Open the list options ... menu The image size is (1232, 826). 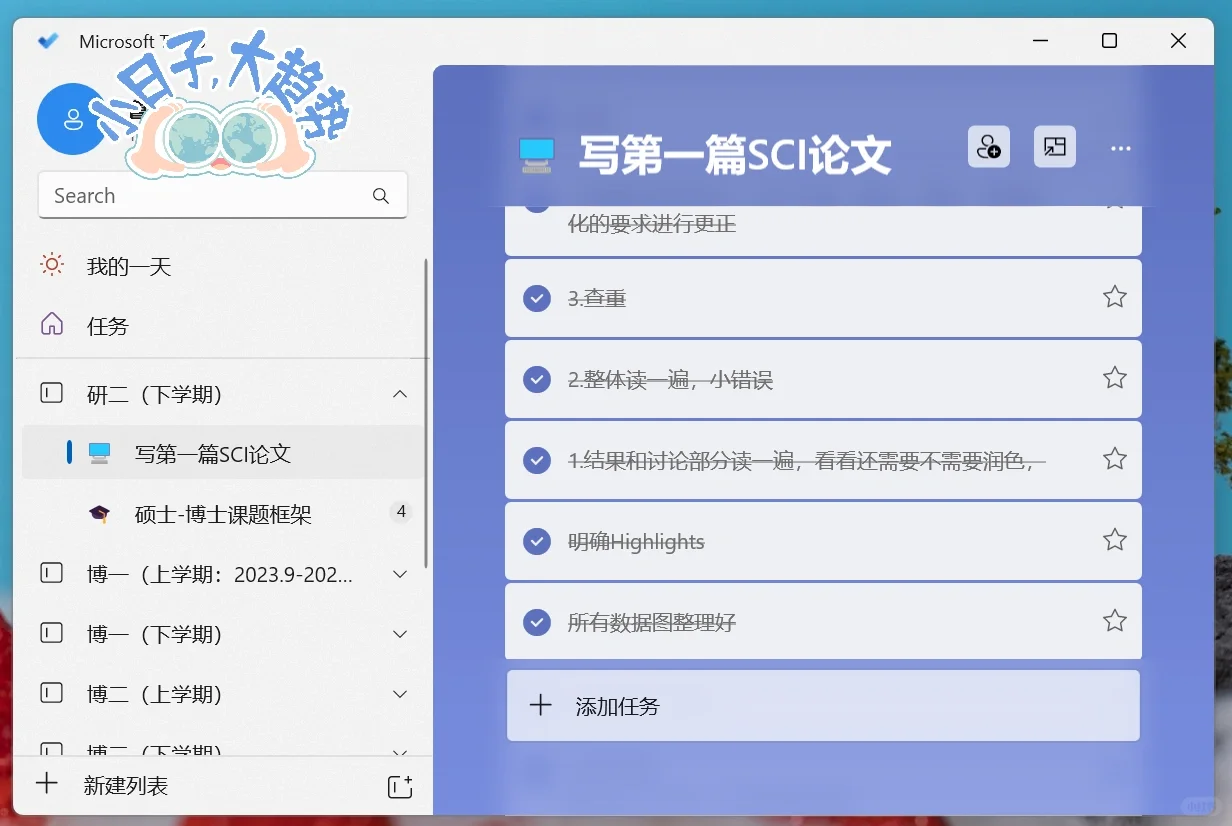1120,147
